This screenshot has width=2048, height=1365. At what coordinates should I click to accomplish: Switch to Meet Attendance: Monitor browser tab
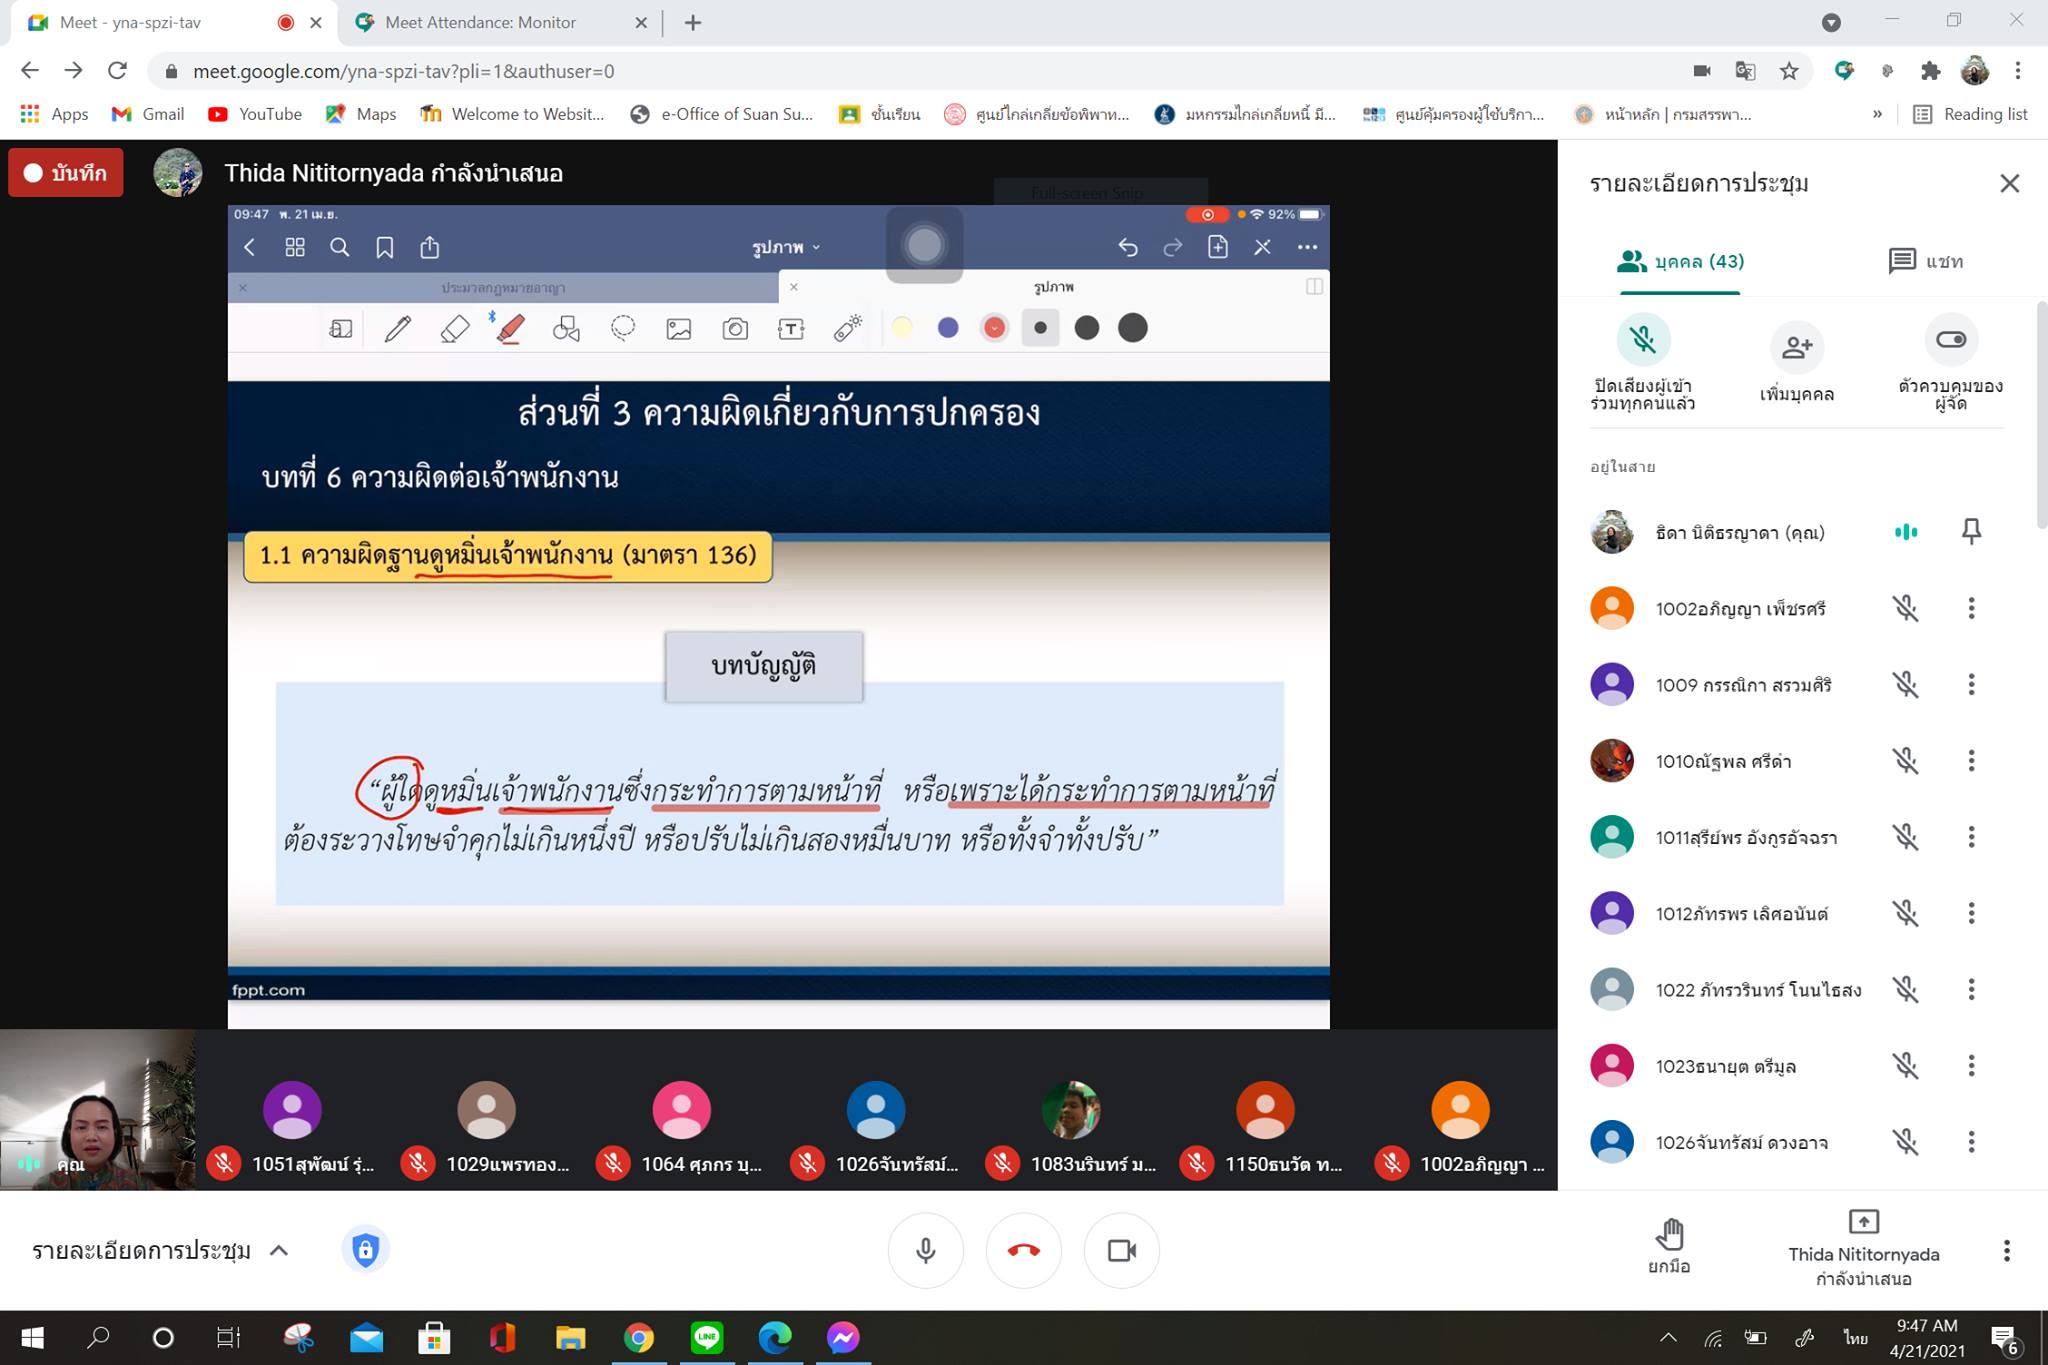coord(480,22)
